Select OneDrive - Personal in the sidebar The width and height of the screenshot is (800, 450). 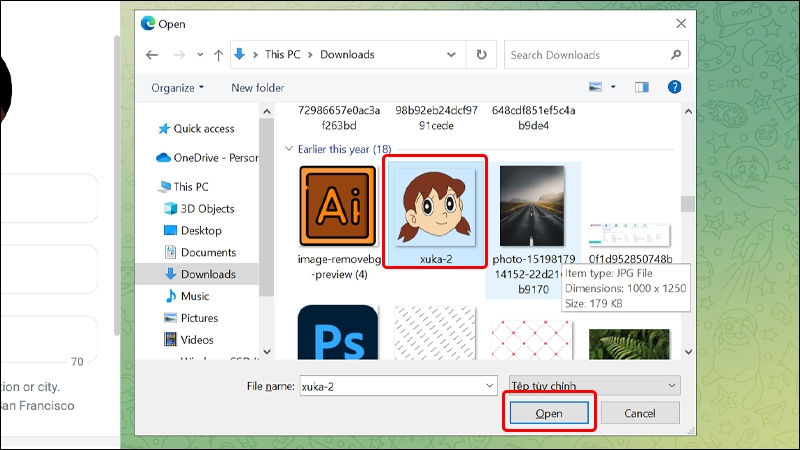pos(207,158)
